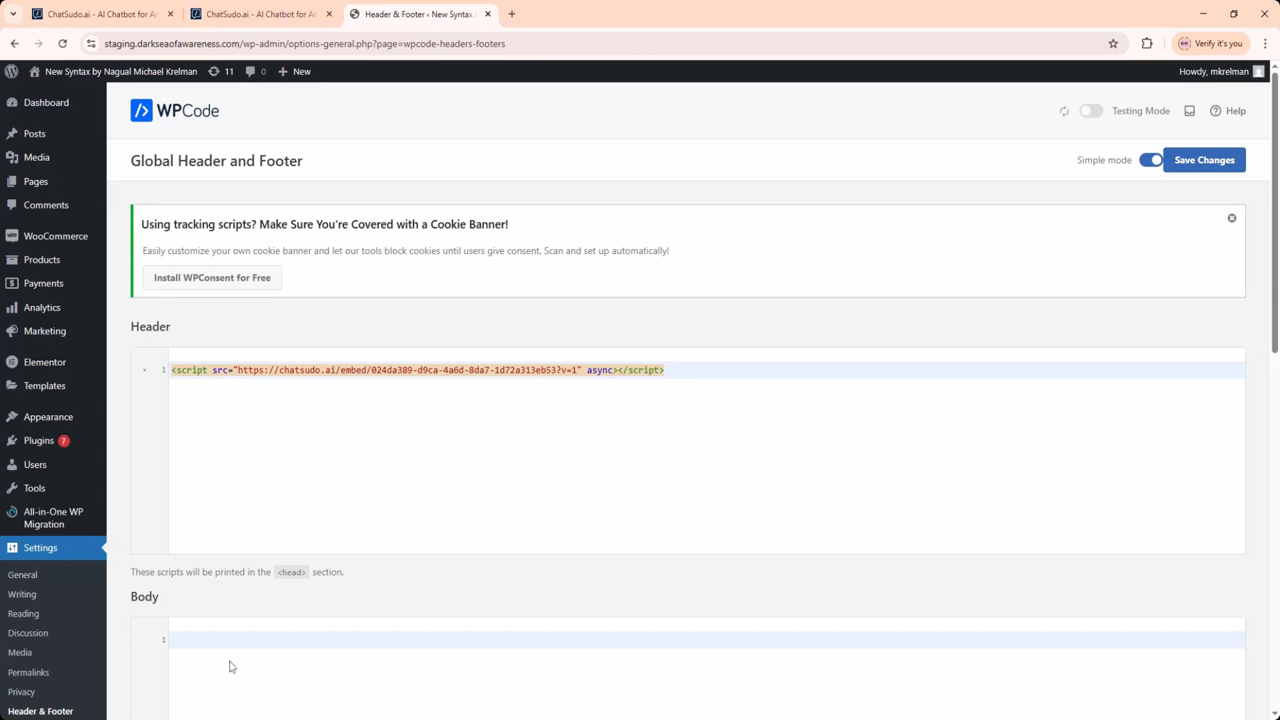Open General settings submenu
Viewport: 1280px width, 720px height.
(22, 575)
